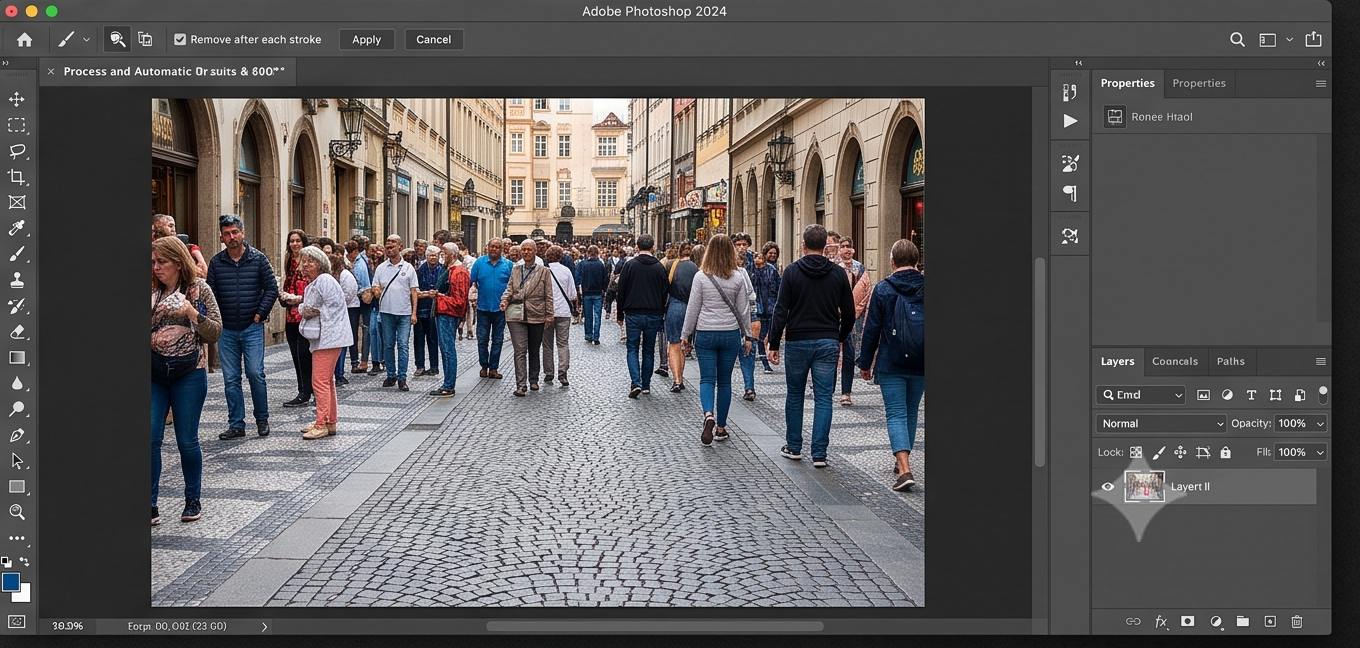The width and height of the screenshot is (1360, 648).
Task: Open the Edit Toolbar three-dots menu
Action: pyautogui.click(x=17, y=538)
